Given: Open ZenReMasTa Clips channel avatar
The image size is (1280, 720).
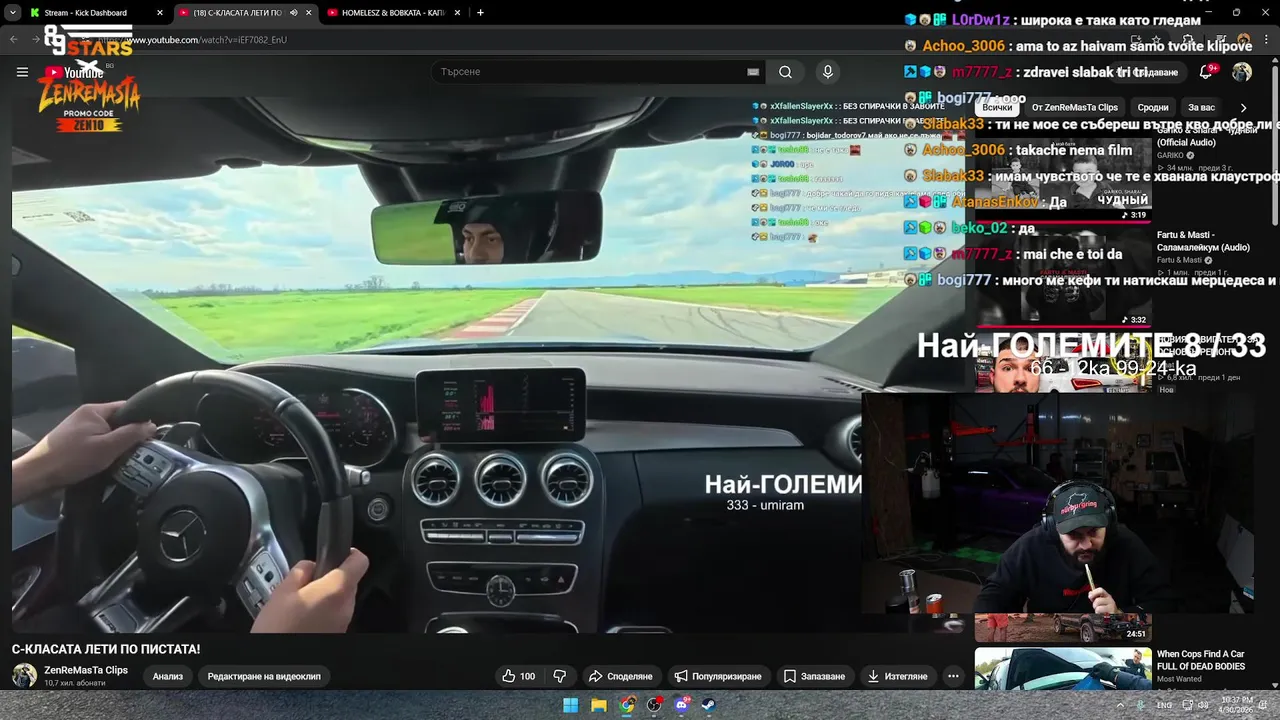Looking at the screenshot, I should (x=24, y=676).
